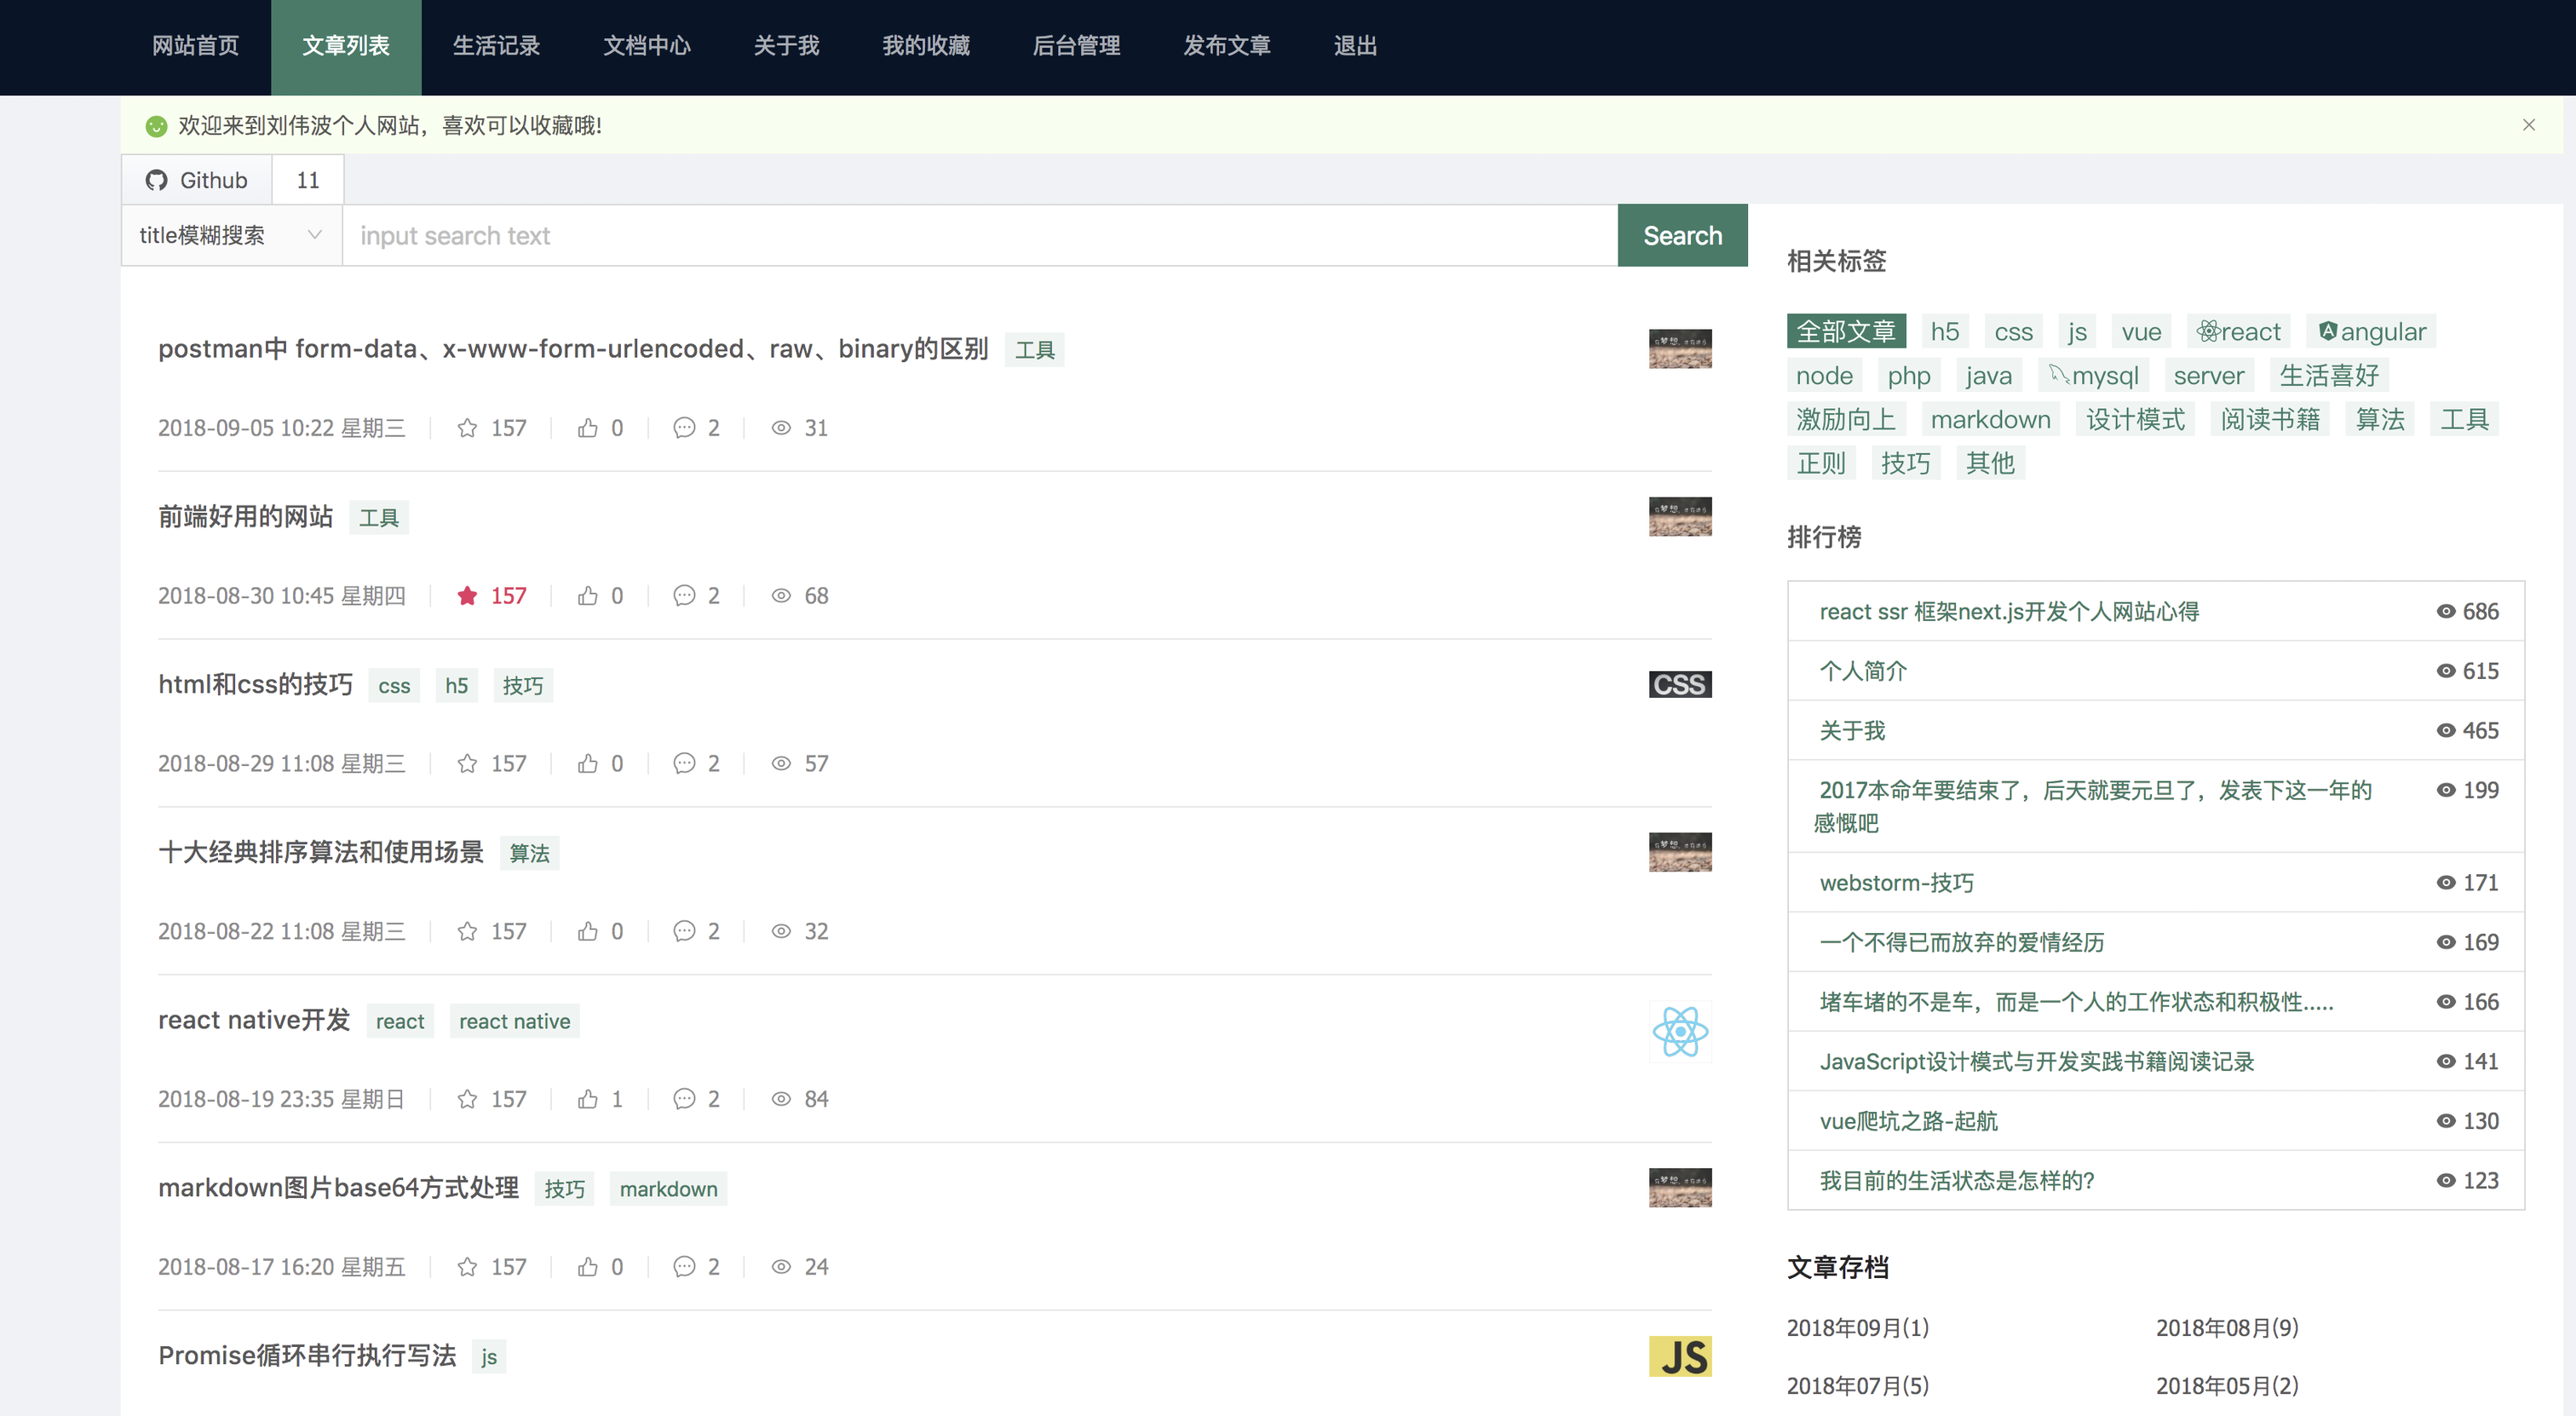
Task: Dismiss the welcome notification banner
Action: pos(2529,124)
